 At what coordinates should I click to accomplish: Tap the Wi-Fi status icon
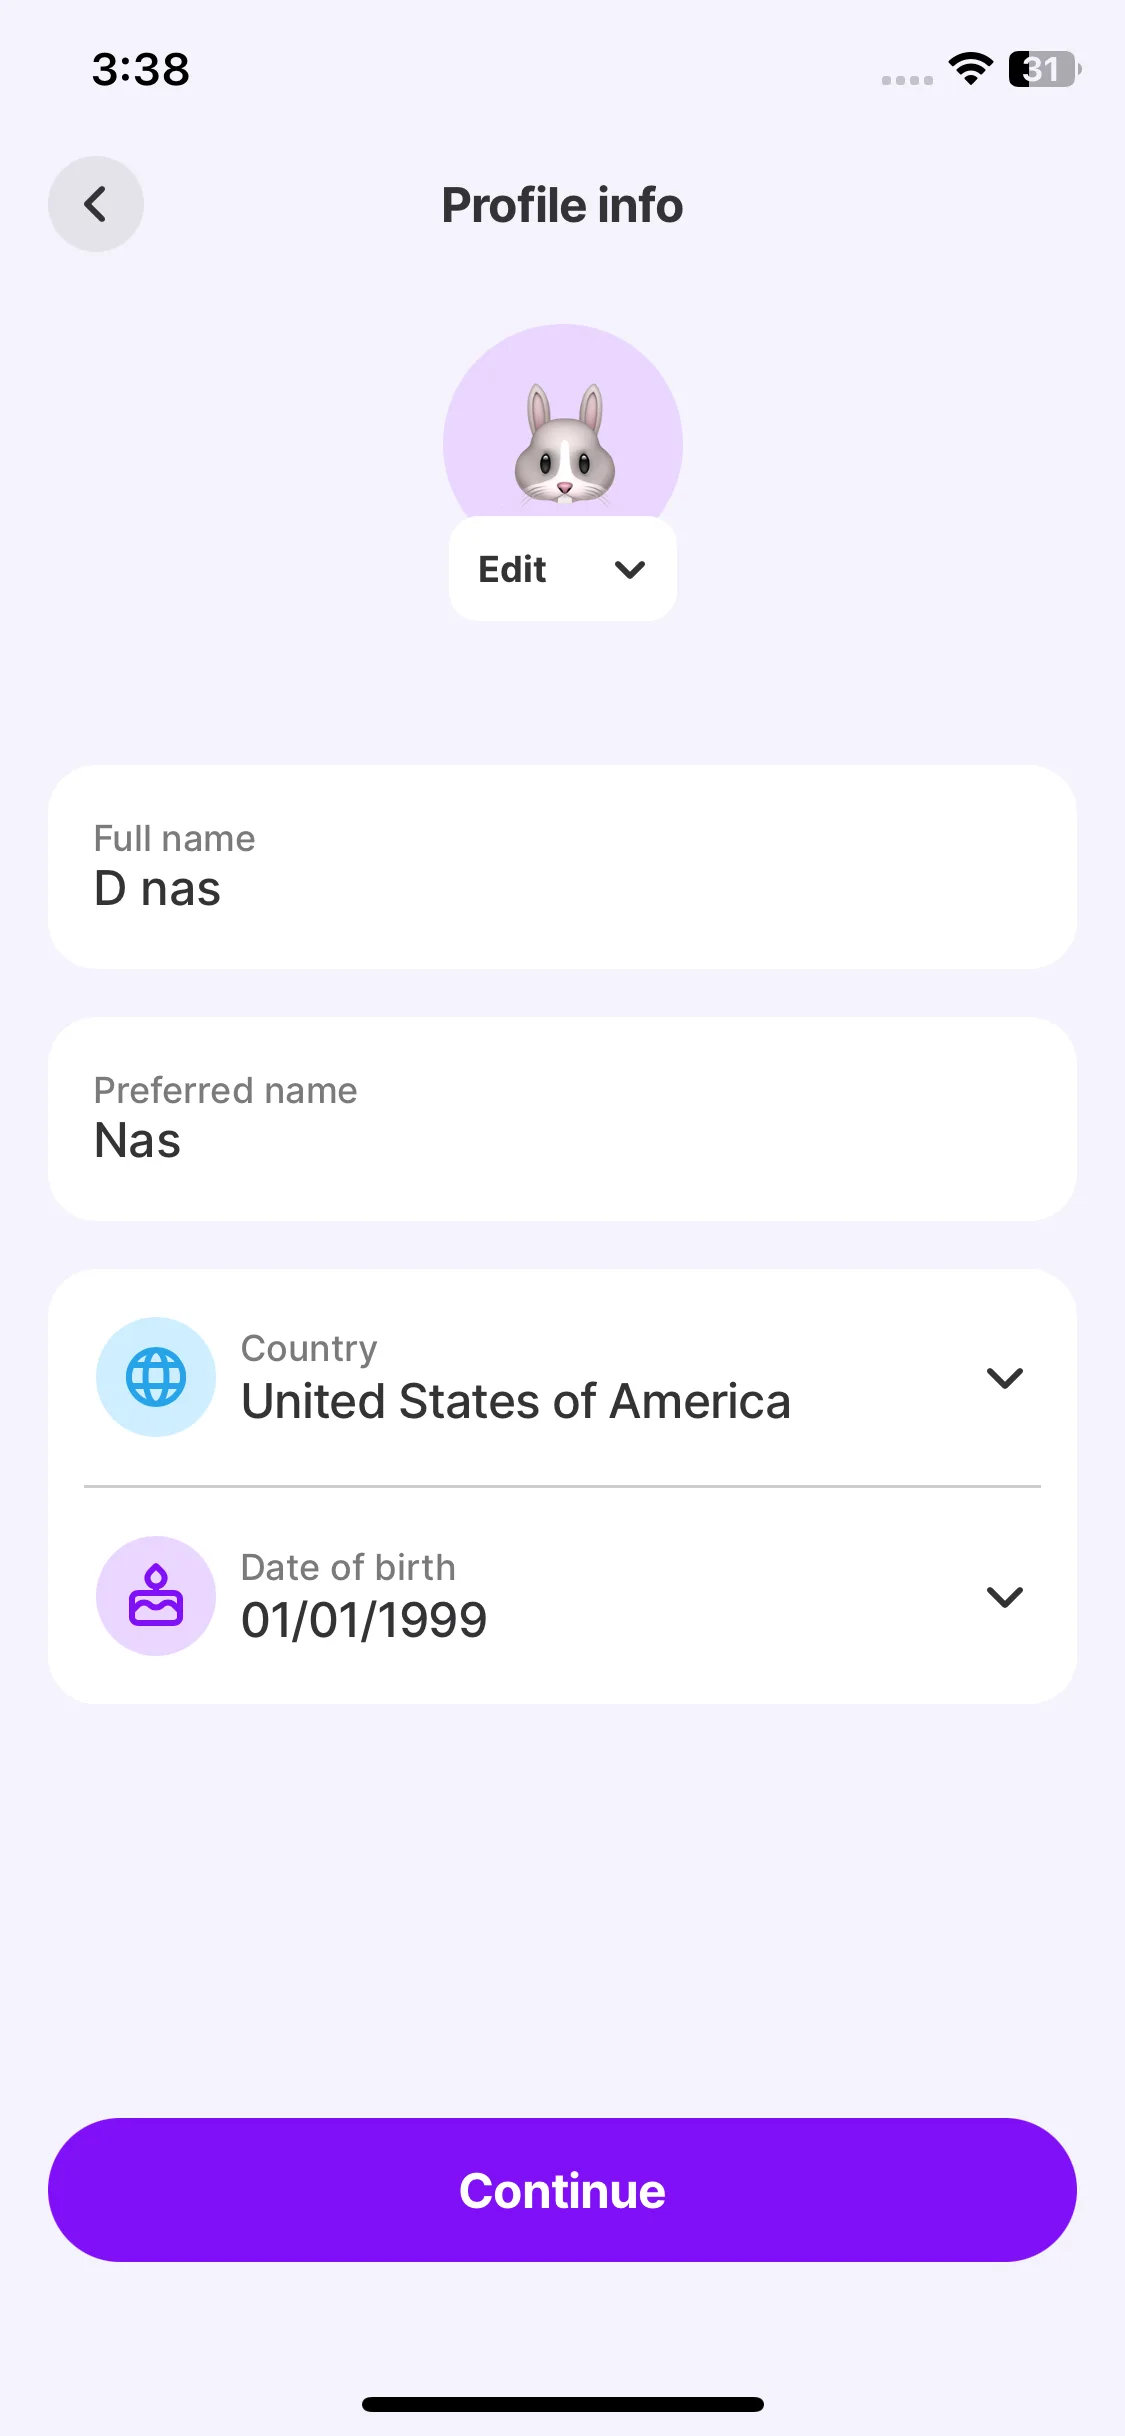(x=970, y=69)
